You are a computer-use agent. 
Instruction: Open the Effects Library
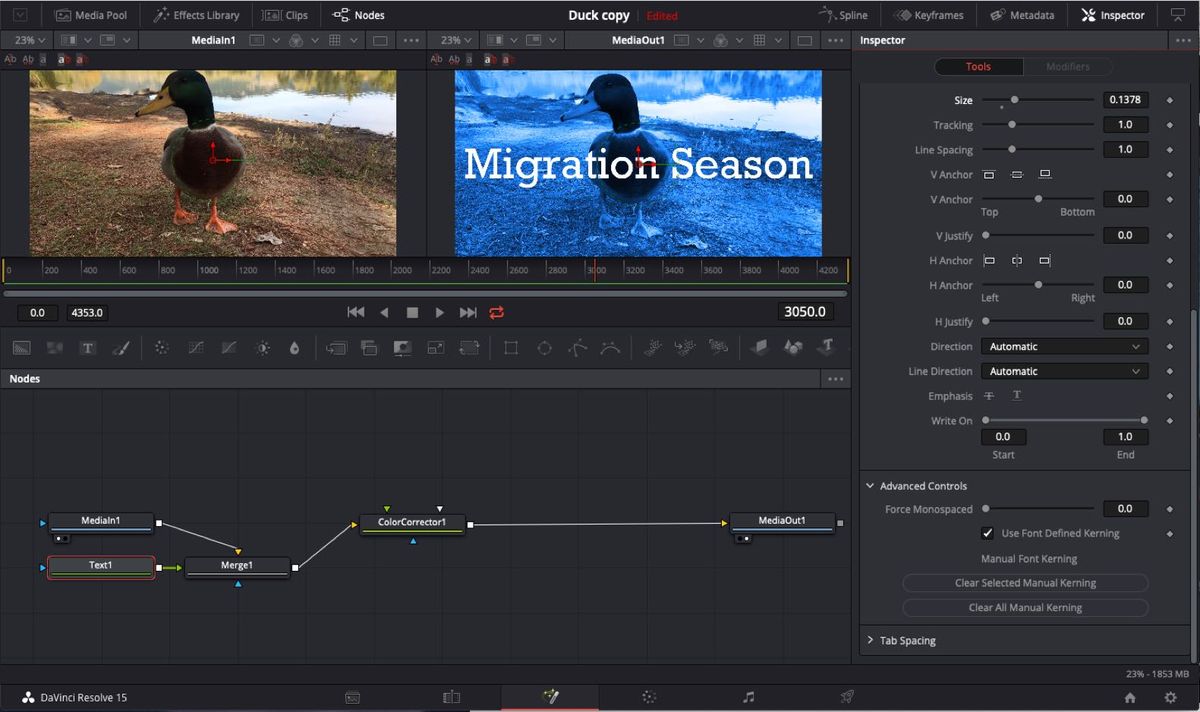(x=196, y=14)
